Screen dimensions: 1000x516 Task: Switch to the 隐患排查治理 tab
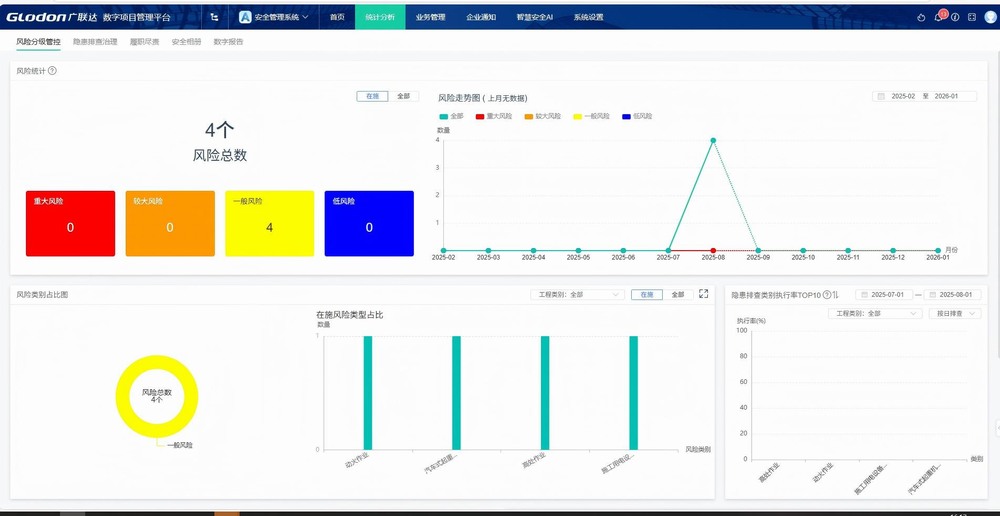pos(95,42)
